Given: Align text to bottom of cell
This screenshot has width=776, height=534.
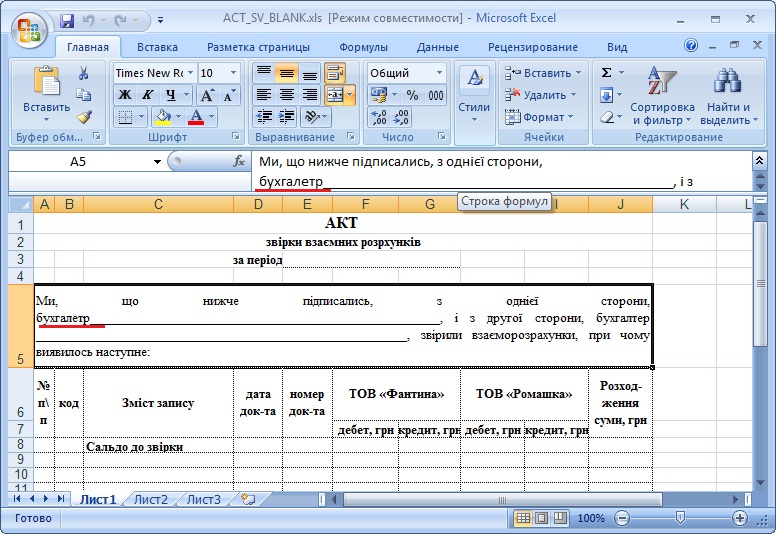Looking at the screenshot, I should (x=310, y=73).
